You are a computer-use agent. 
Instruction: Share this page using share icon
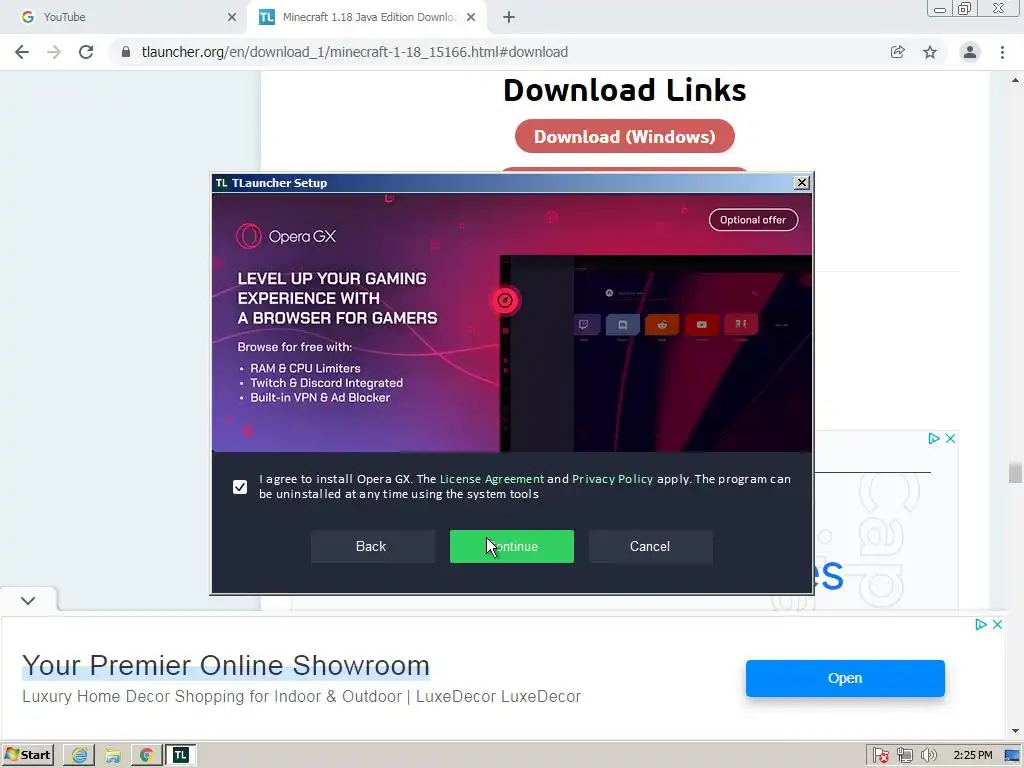pyautogui.click(x=898, y=52)
